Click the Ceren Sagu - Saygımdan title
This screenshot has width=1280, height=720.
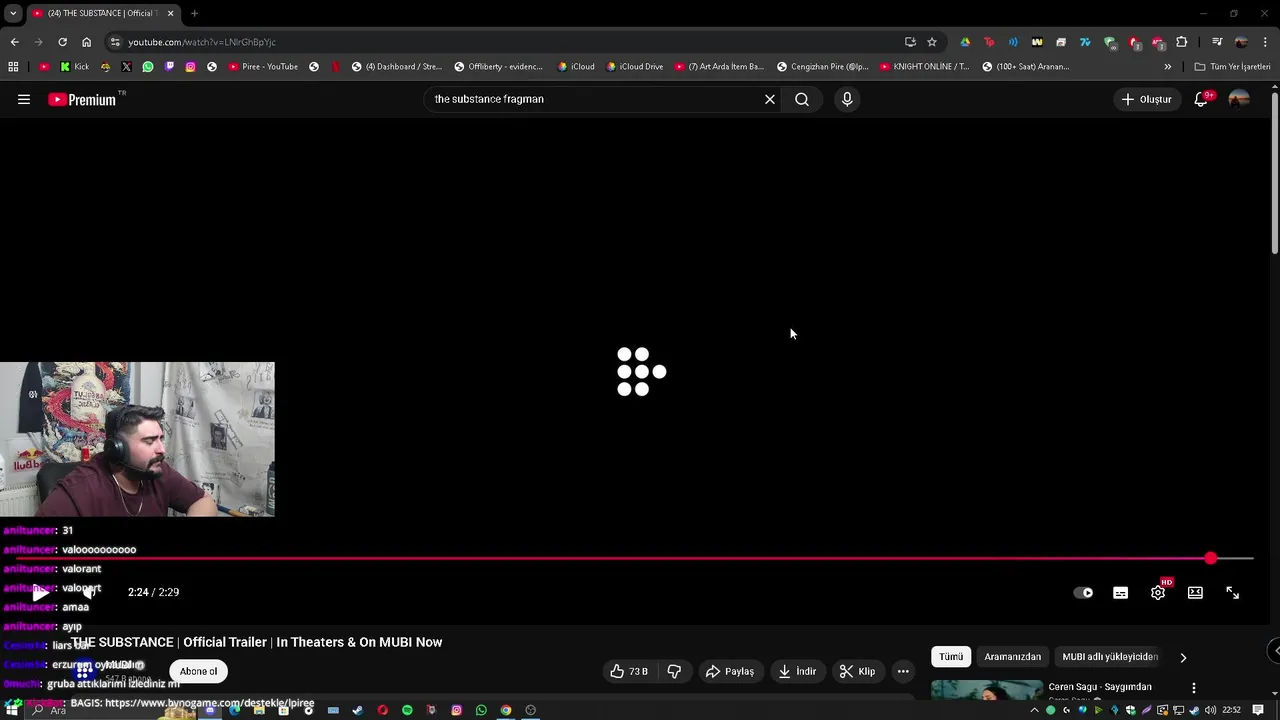1100,687
